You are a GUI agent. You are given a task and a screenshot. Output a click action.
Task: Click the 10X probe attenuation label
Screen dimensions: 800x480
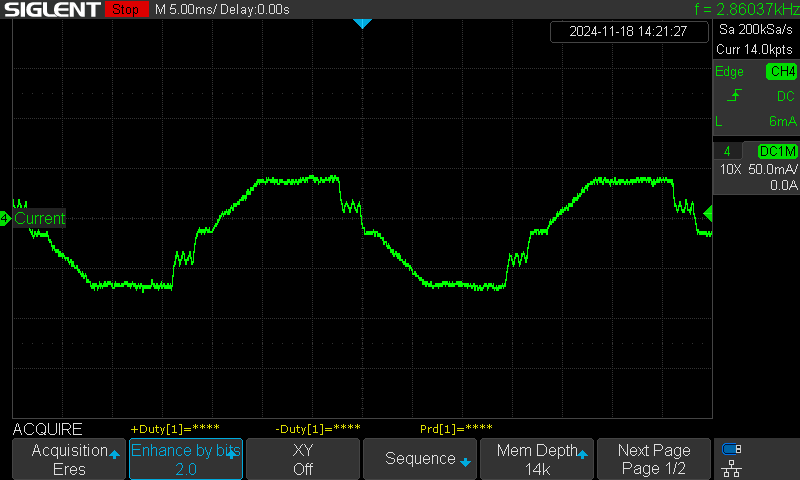tap(730, 169)
